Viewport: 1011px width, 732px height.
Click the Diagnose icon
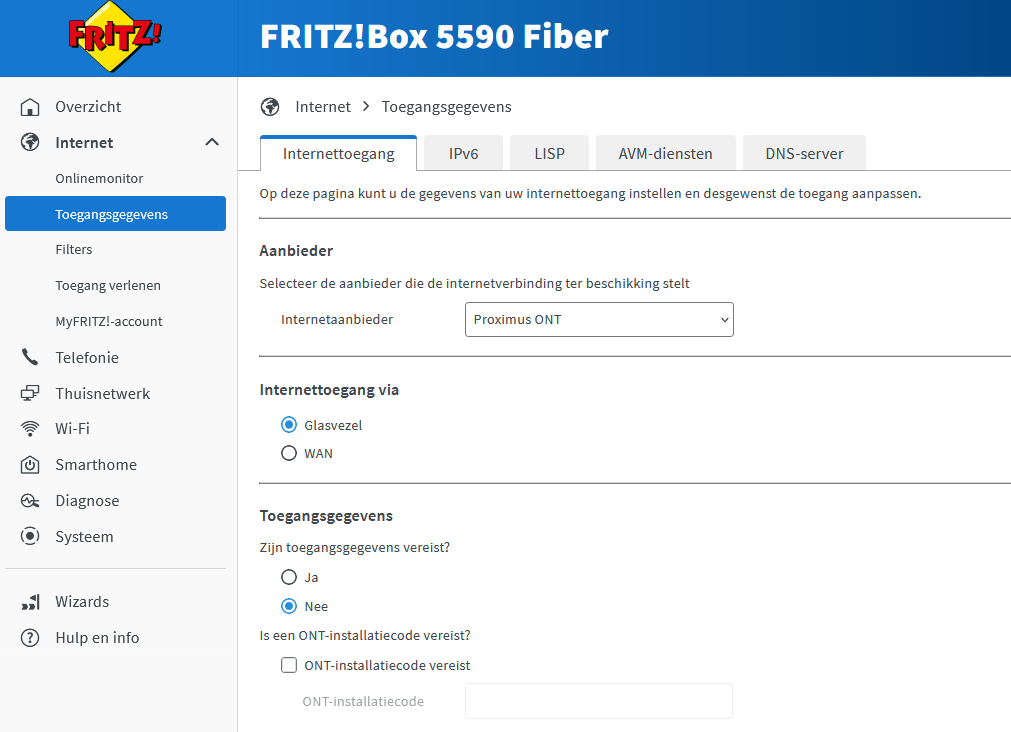(31, 501)
